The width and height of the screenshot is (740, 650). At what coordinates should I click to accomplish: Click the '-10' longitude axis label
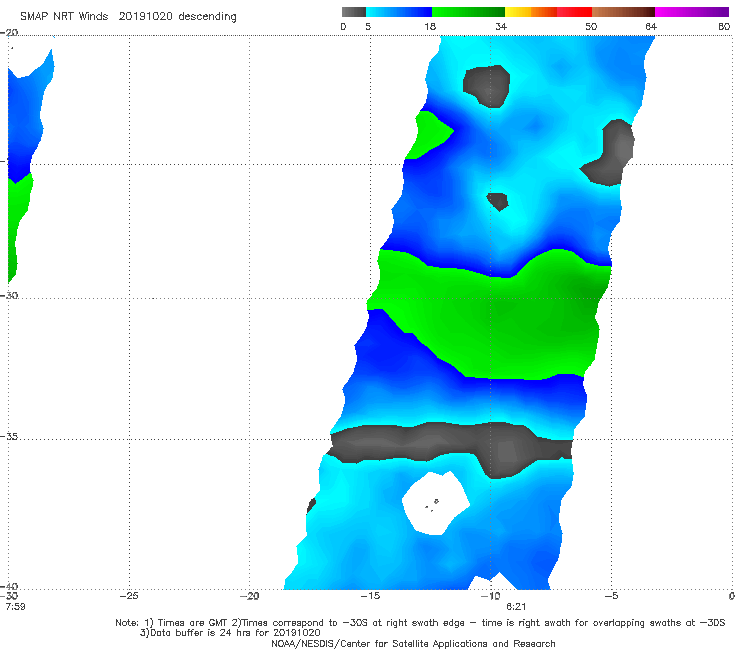[x=490, y=596]
